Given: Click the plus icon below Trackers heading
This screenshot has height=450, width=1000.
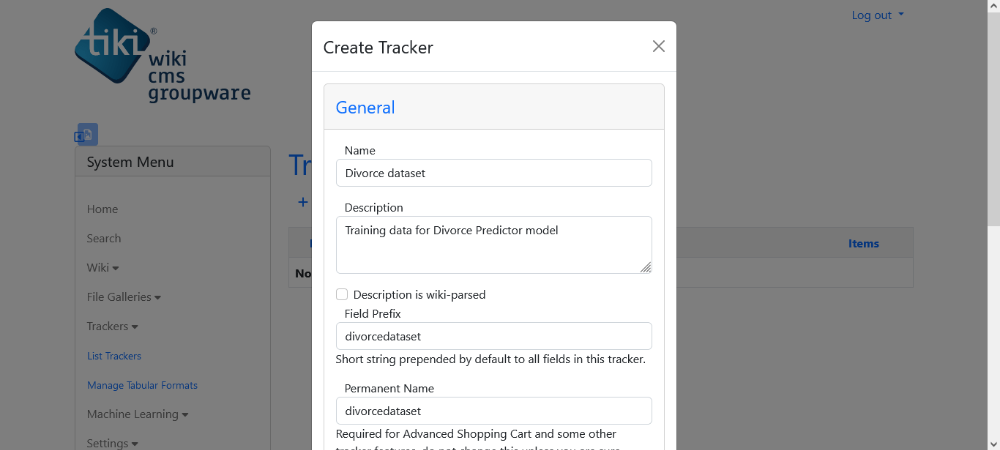Looking at the screenshot, I should [303, 202].
